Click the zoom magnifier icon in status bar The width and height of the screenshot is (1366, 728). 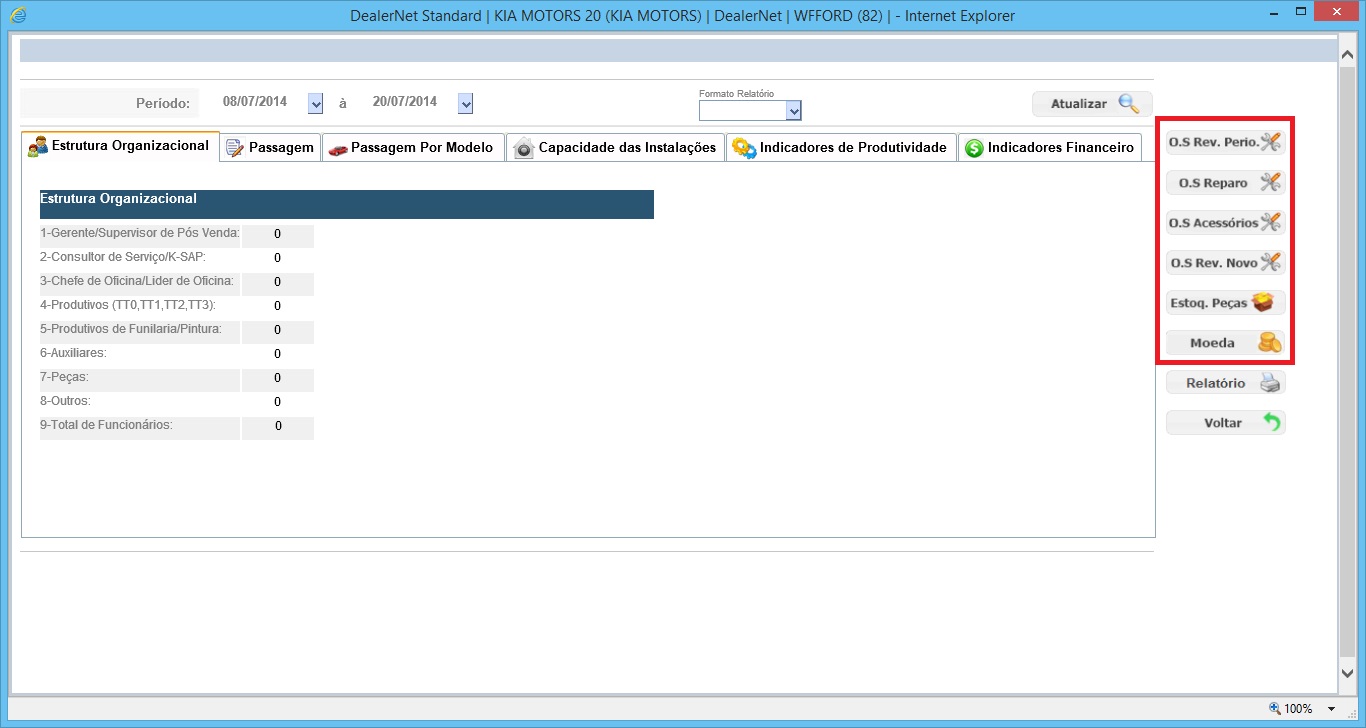(1274, 708)
